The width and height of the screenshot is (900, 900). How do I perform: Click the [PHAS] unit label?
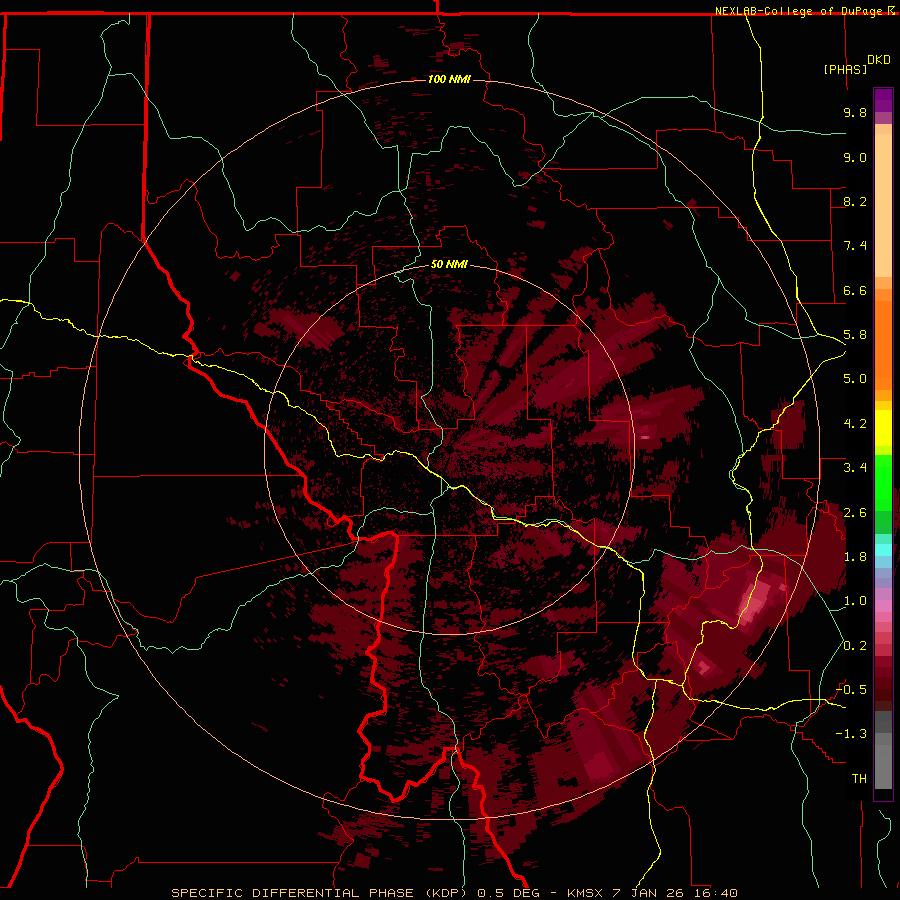pyautogui.click(x=845, y=69)
